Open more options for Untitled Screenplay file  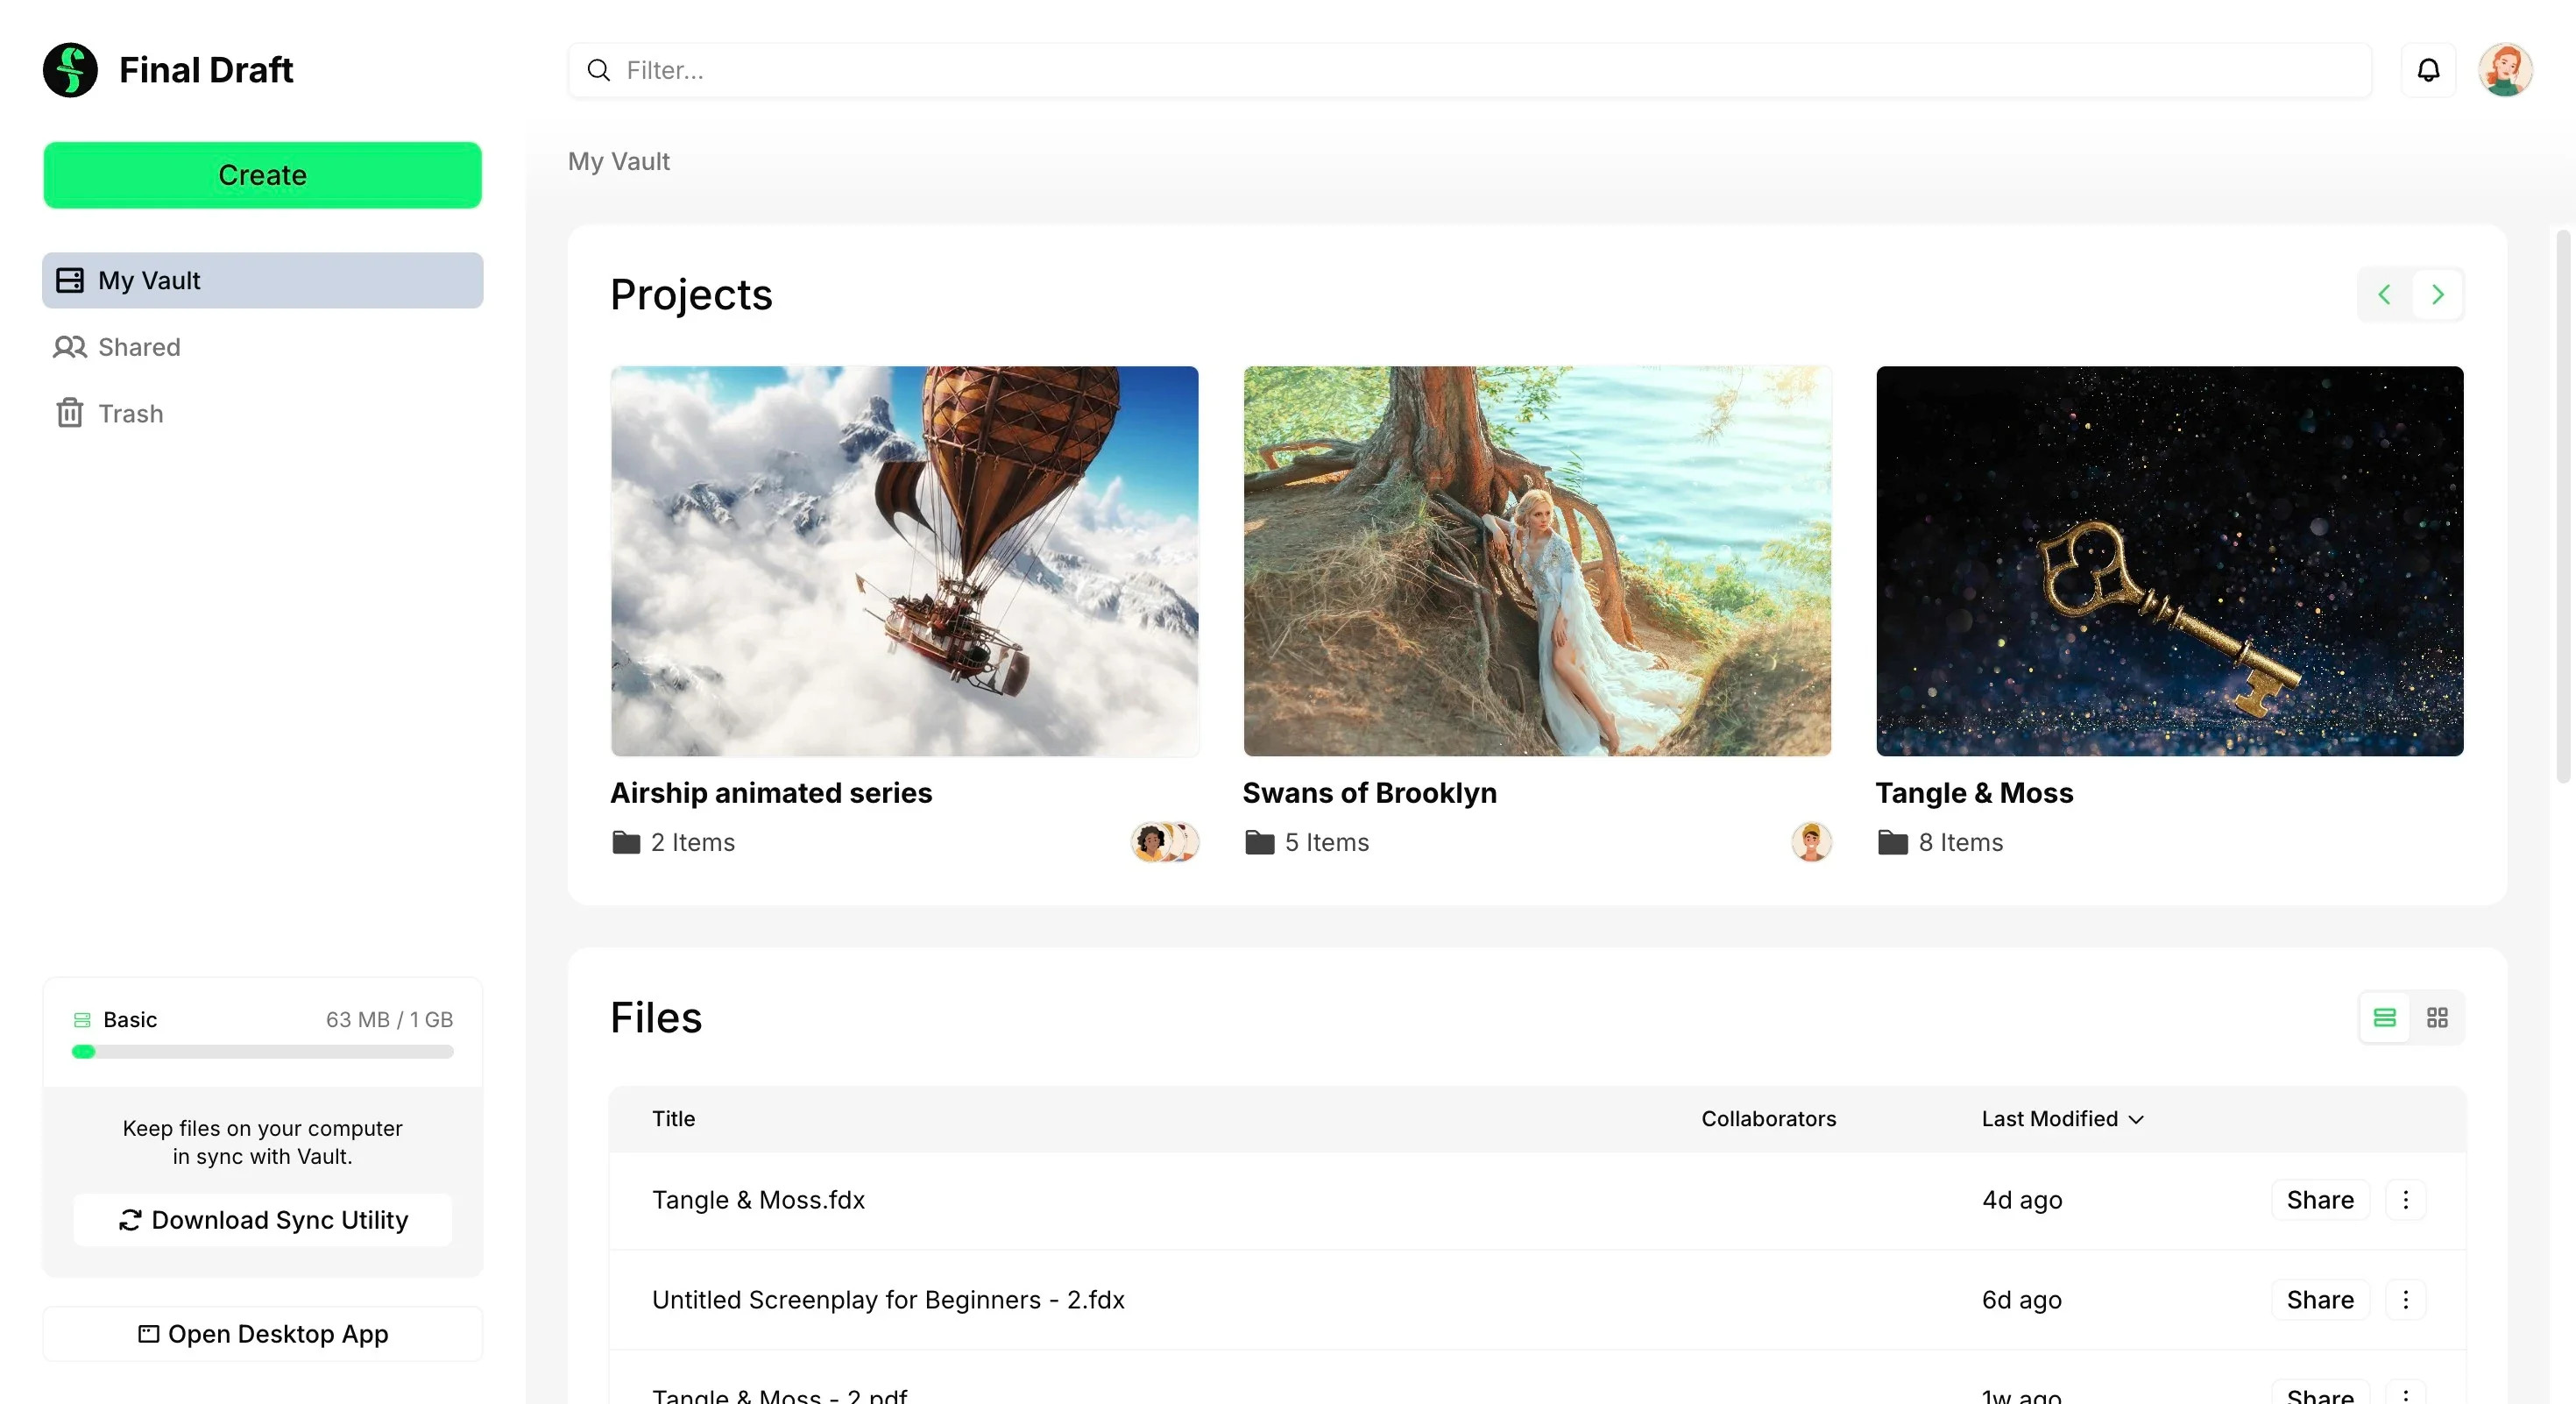tap(2405, 1299)
